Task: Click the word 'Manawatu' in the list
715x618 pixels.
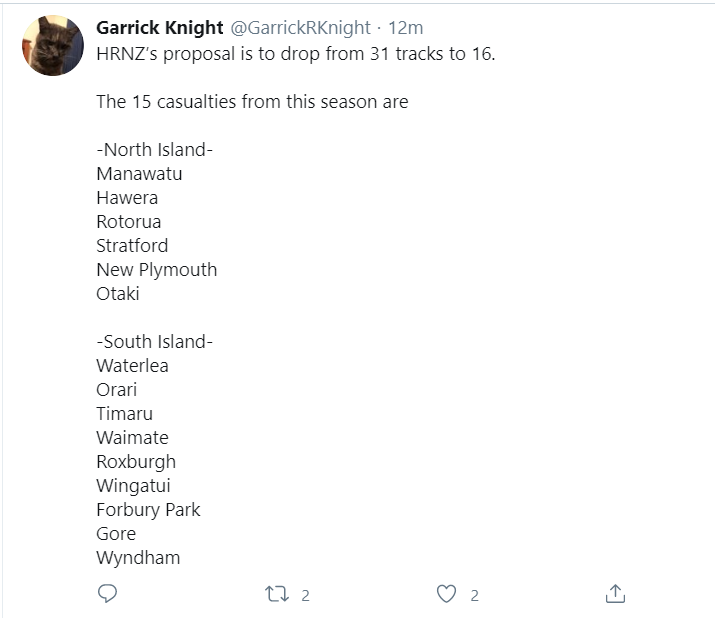Action: (139, 174)
